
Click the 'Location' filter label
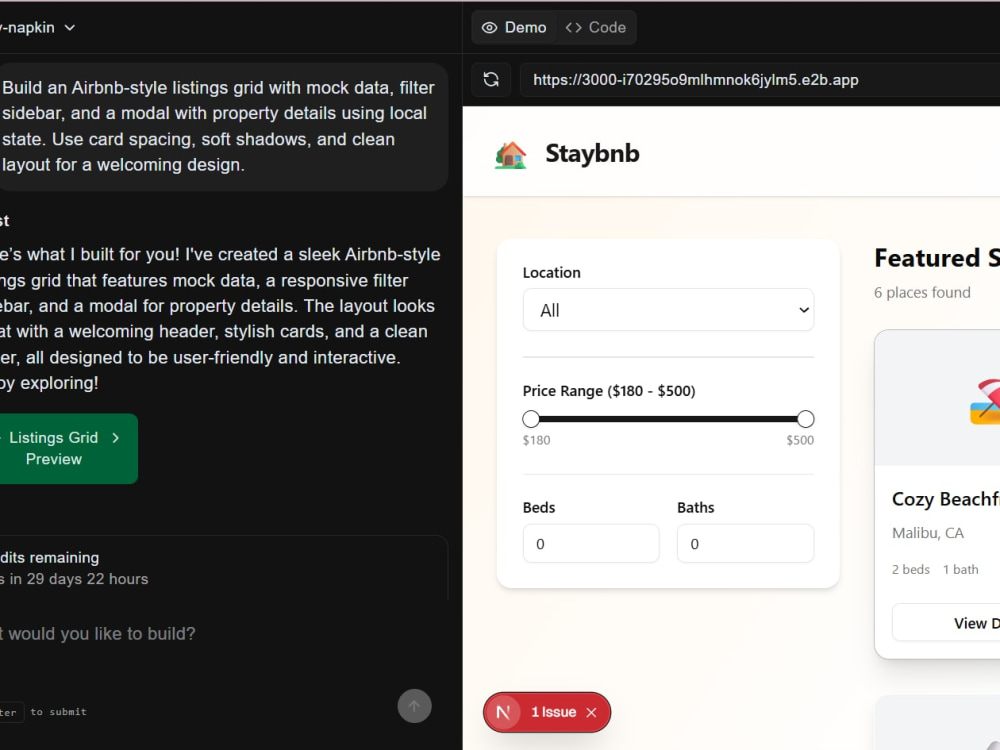coord(552,273)
